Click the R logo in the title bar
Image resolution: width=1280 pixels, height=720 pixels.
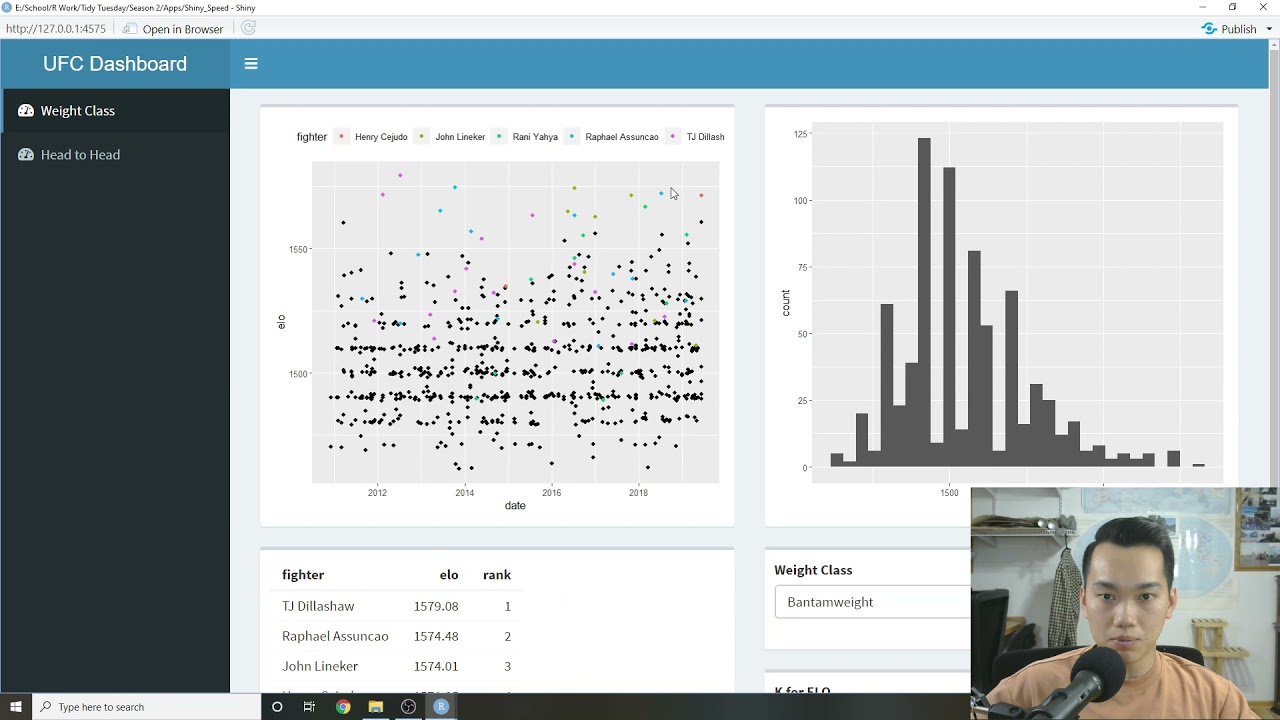(x=7, y=7)
